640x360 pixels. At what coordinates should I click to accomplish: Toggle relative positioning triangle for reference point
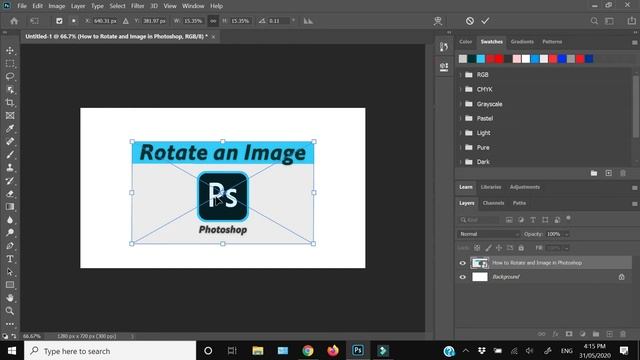[126, 21]
